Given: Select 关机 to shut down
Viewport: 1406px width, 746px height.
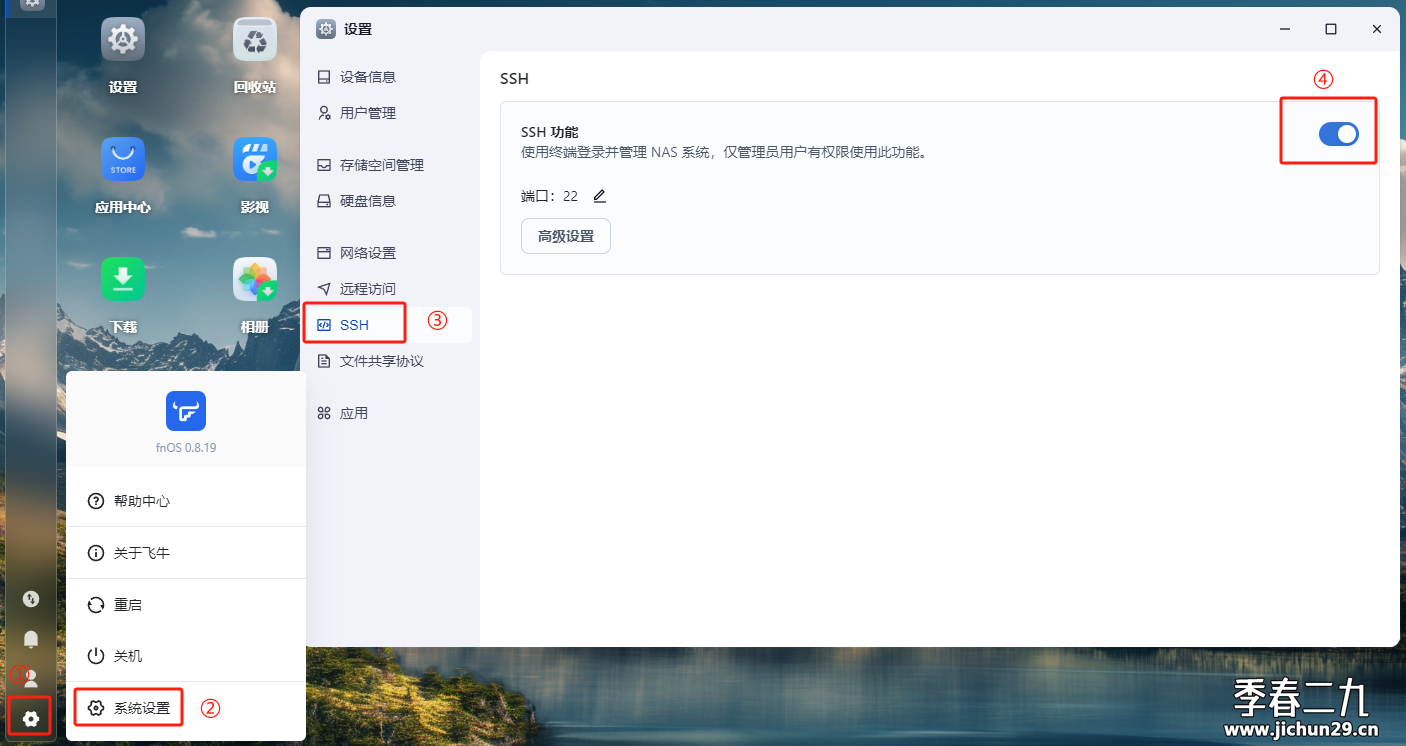Looking at the screenshot, I should pyautogui.click(x=128, y=656).
